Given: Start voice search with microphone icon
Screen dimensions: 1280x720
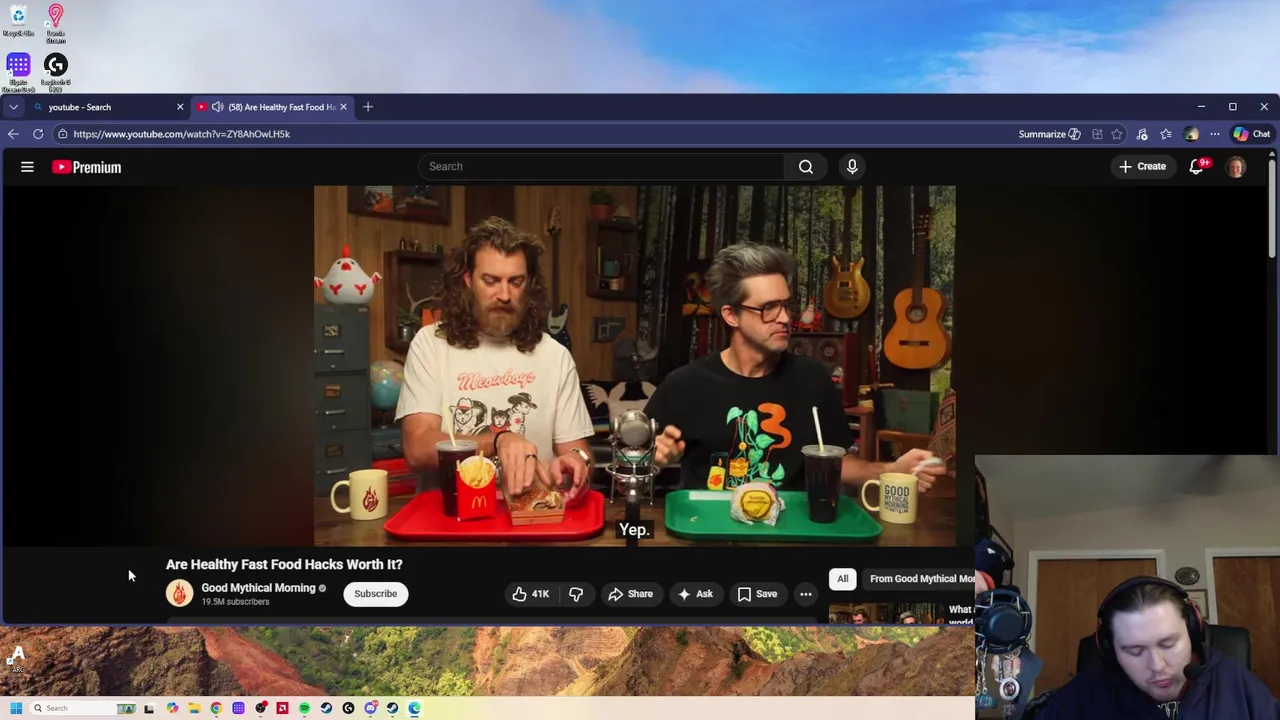Looking at the screenshot, I should click(x=852, y=167).
